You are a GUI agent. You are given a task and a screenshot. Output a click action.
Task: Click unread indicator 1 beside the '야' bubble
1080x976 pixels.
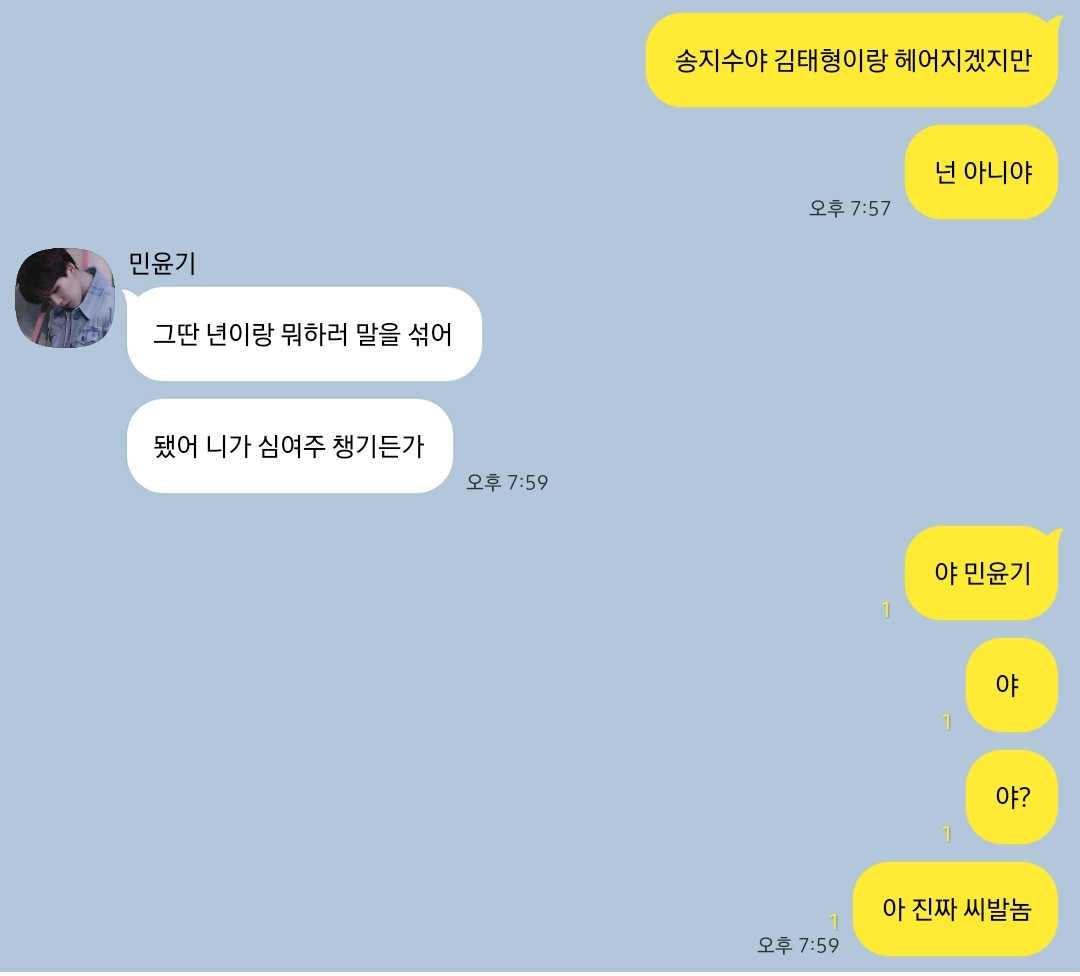(947, 722)
